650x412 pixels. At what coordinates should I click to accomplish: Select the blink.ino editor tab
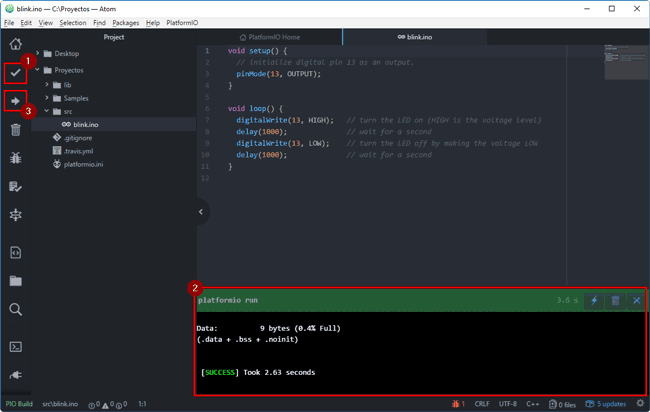[415, 37]
